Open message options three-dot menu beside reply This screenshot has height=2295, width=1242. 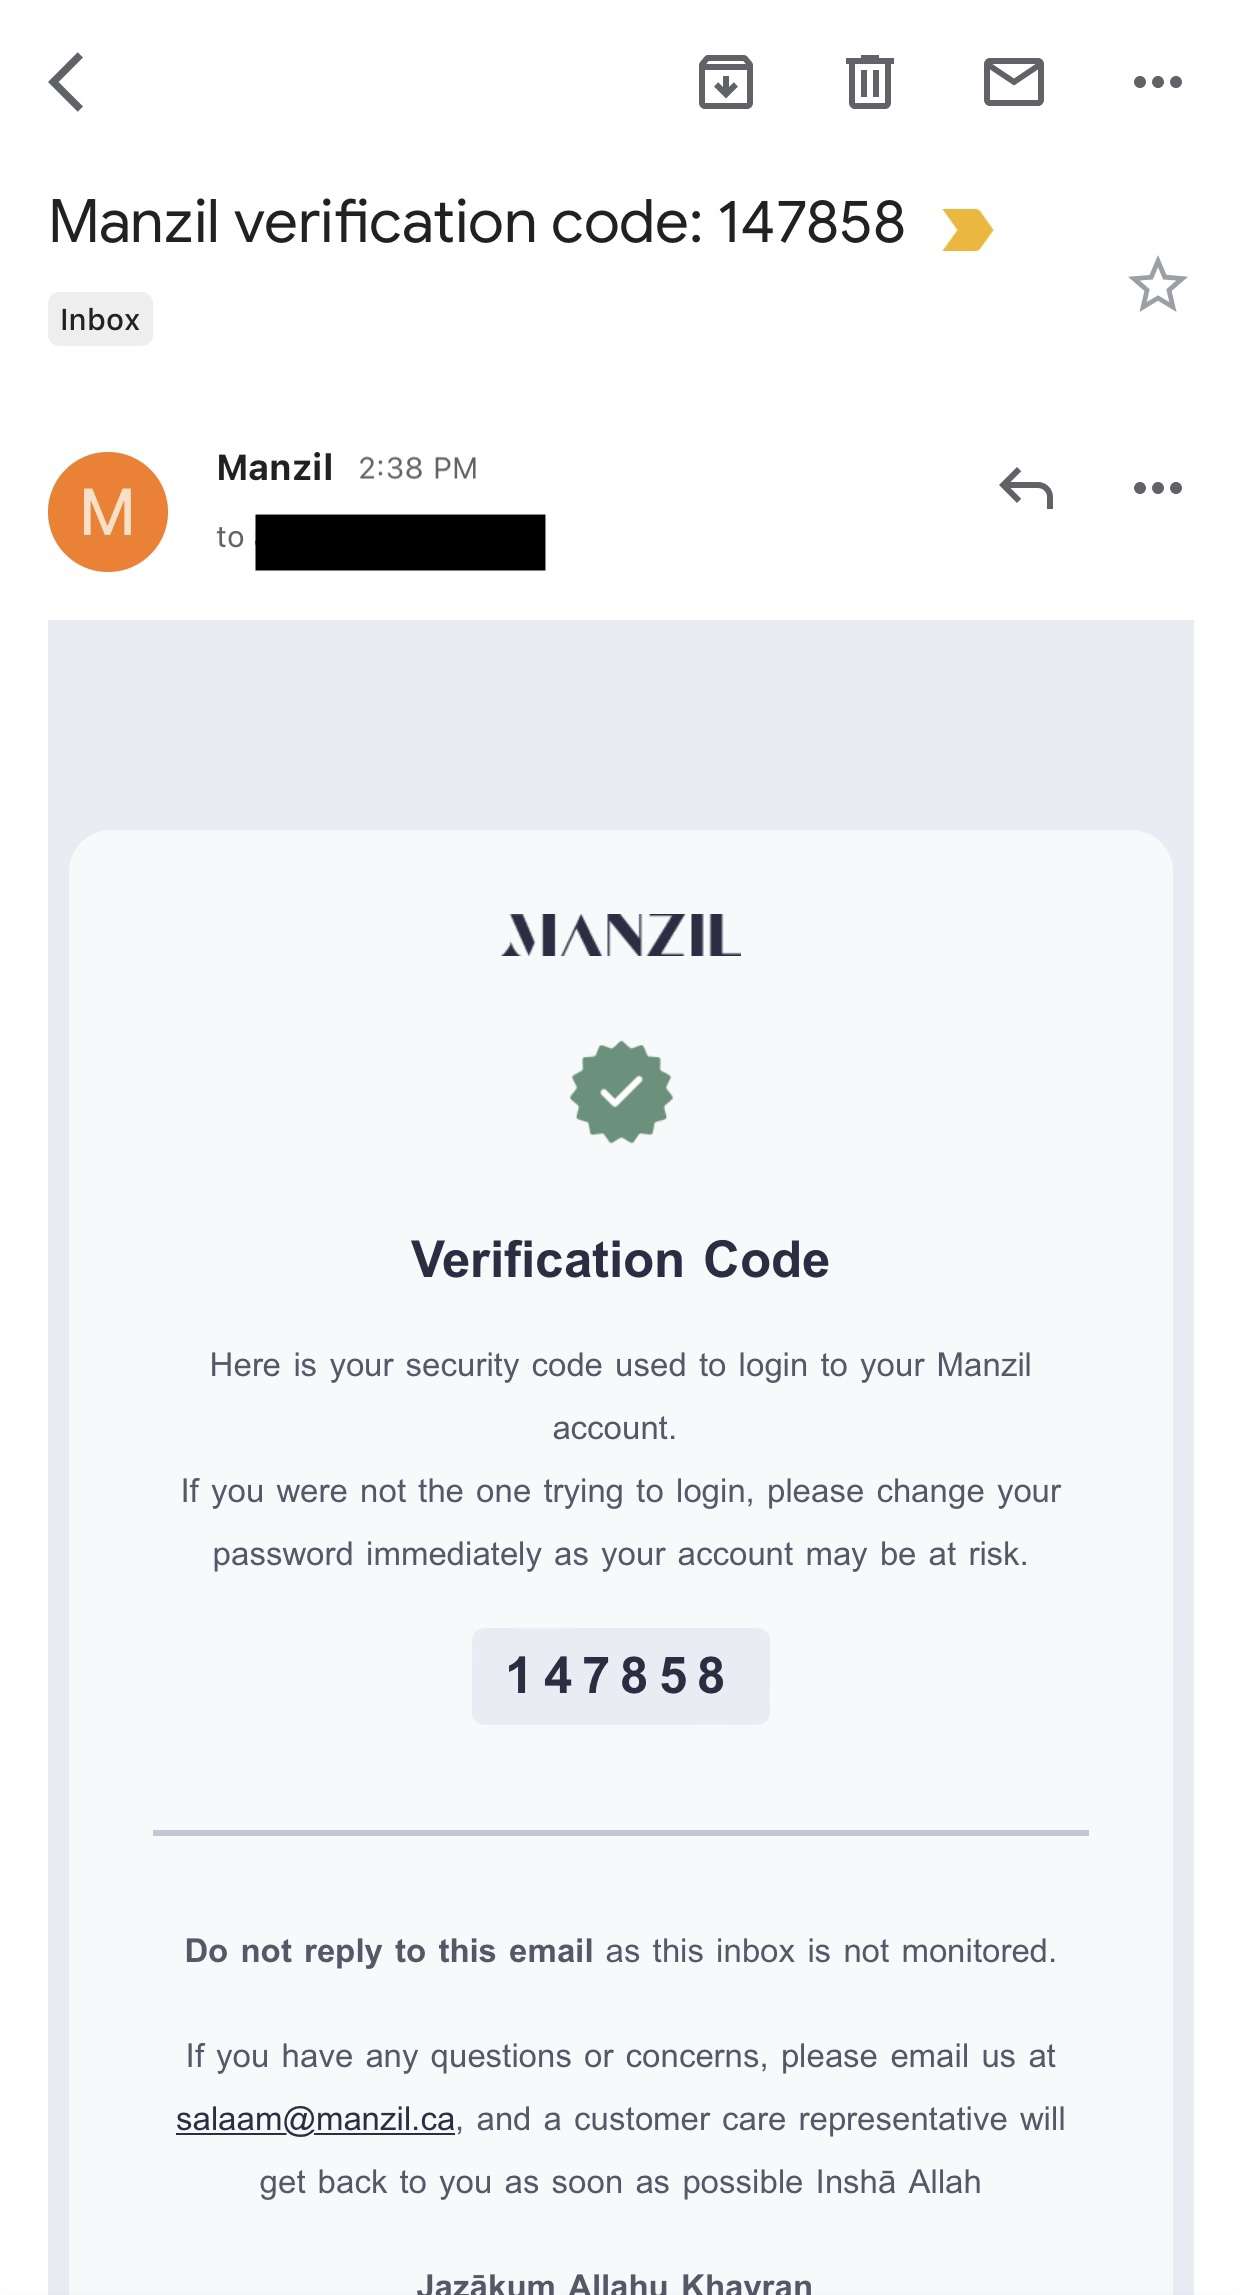tap(1157, 488)
